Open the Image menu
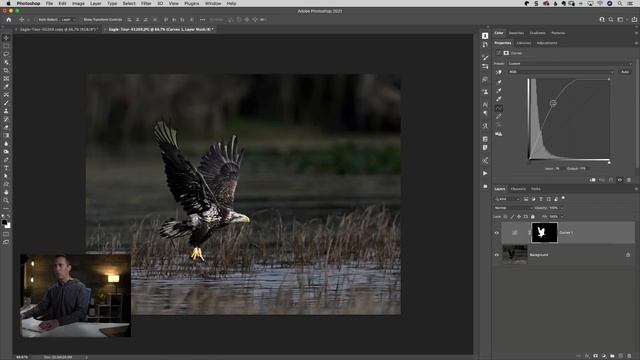This screenshot has width=640, height=360. pos(78,3)
